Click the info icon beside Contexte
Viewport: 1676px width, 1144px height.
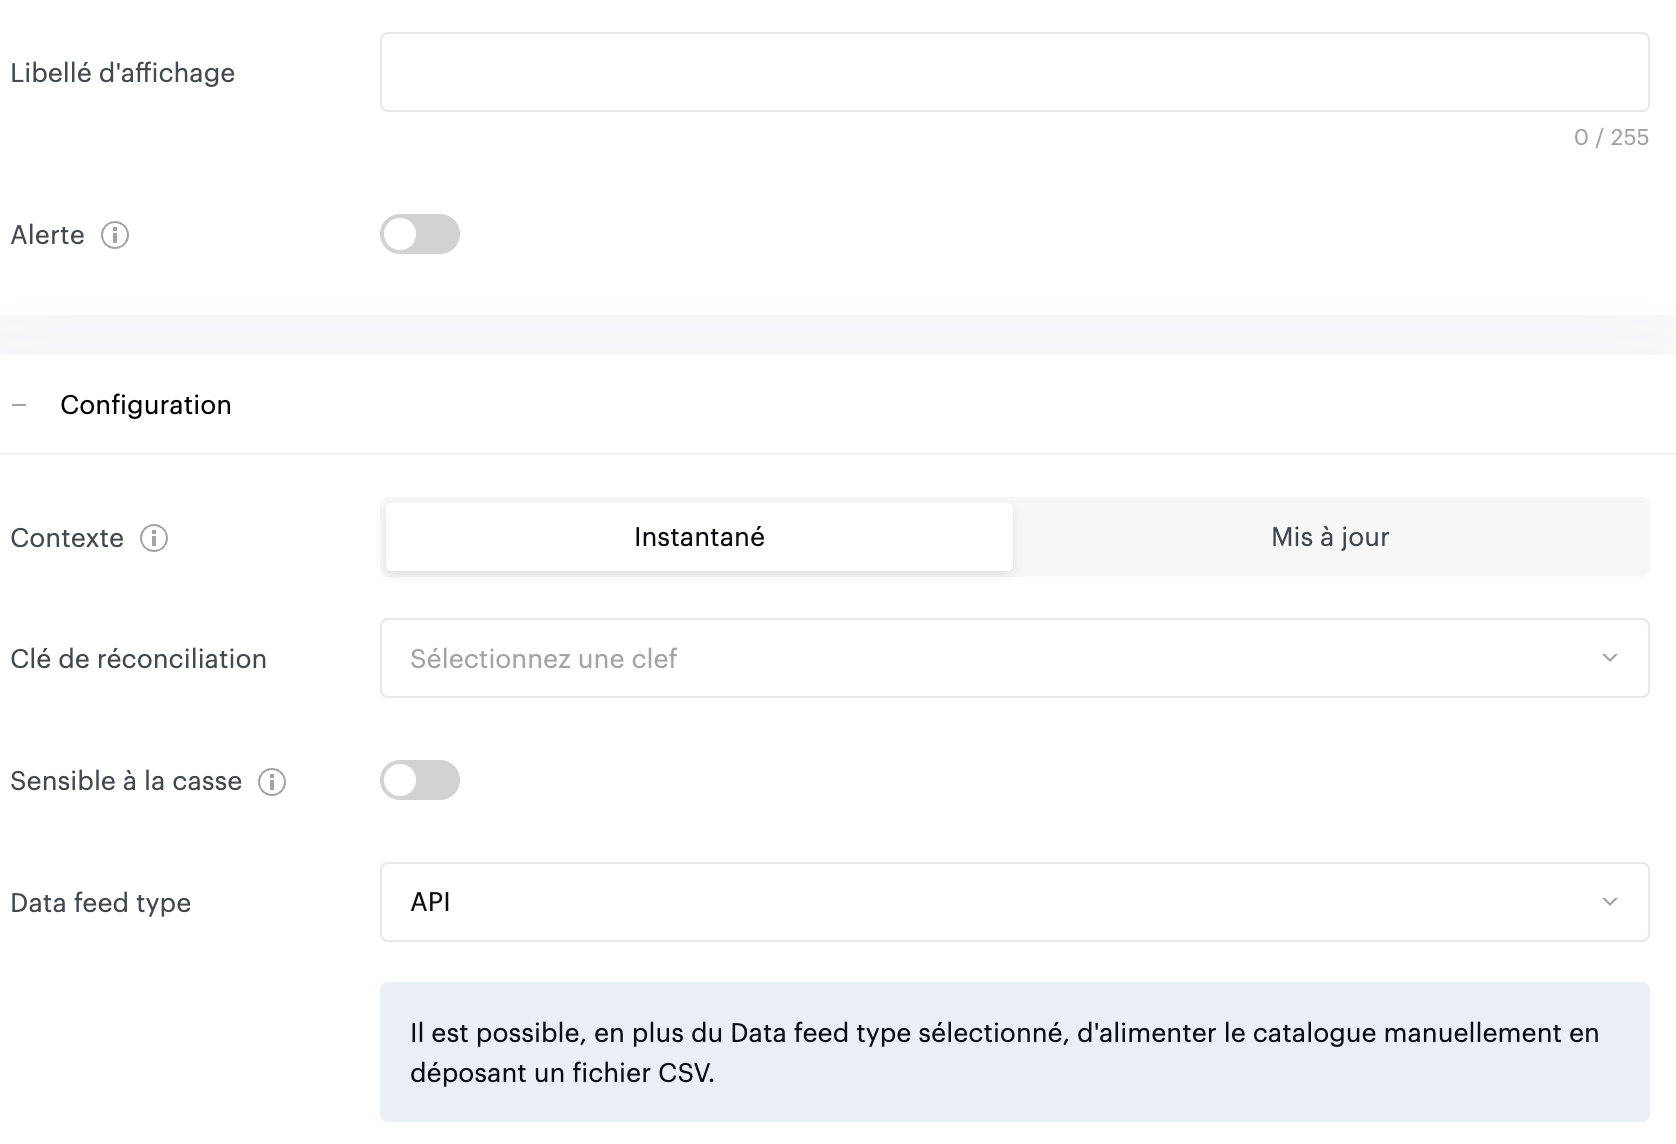(x=153, y=538)
